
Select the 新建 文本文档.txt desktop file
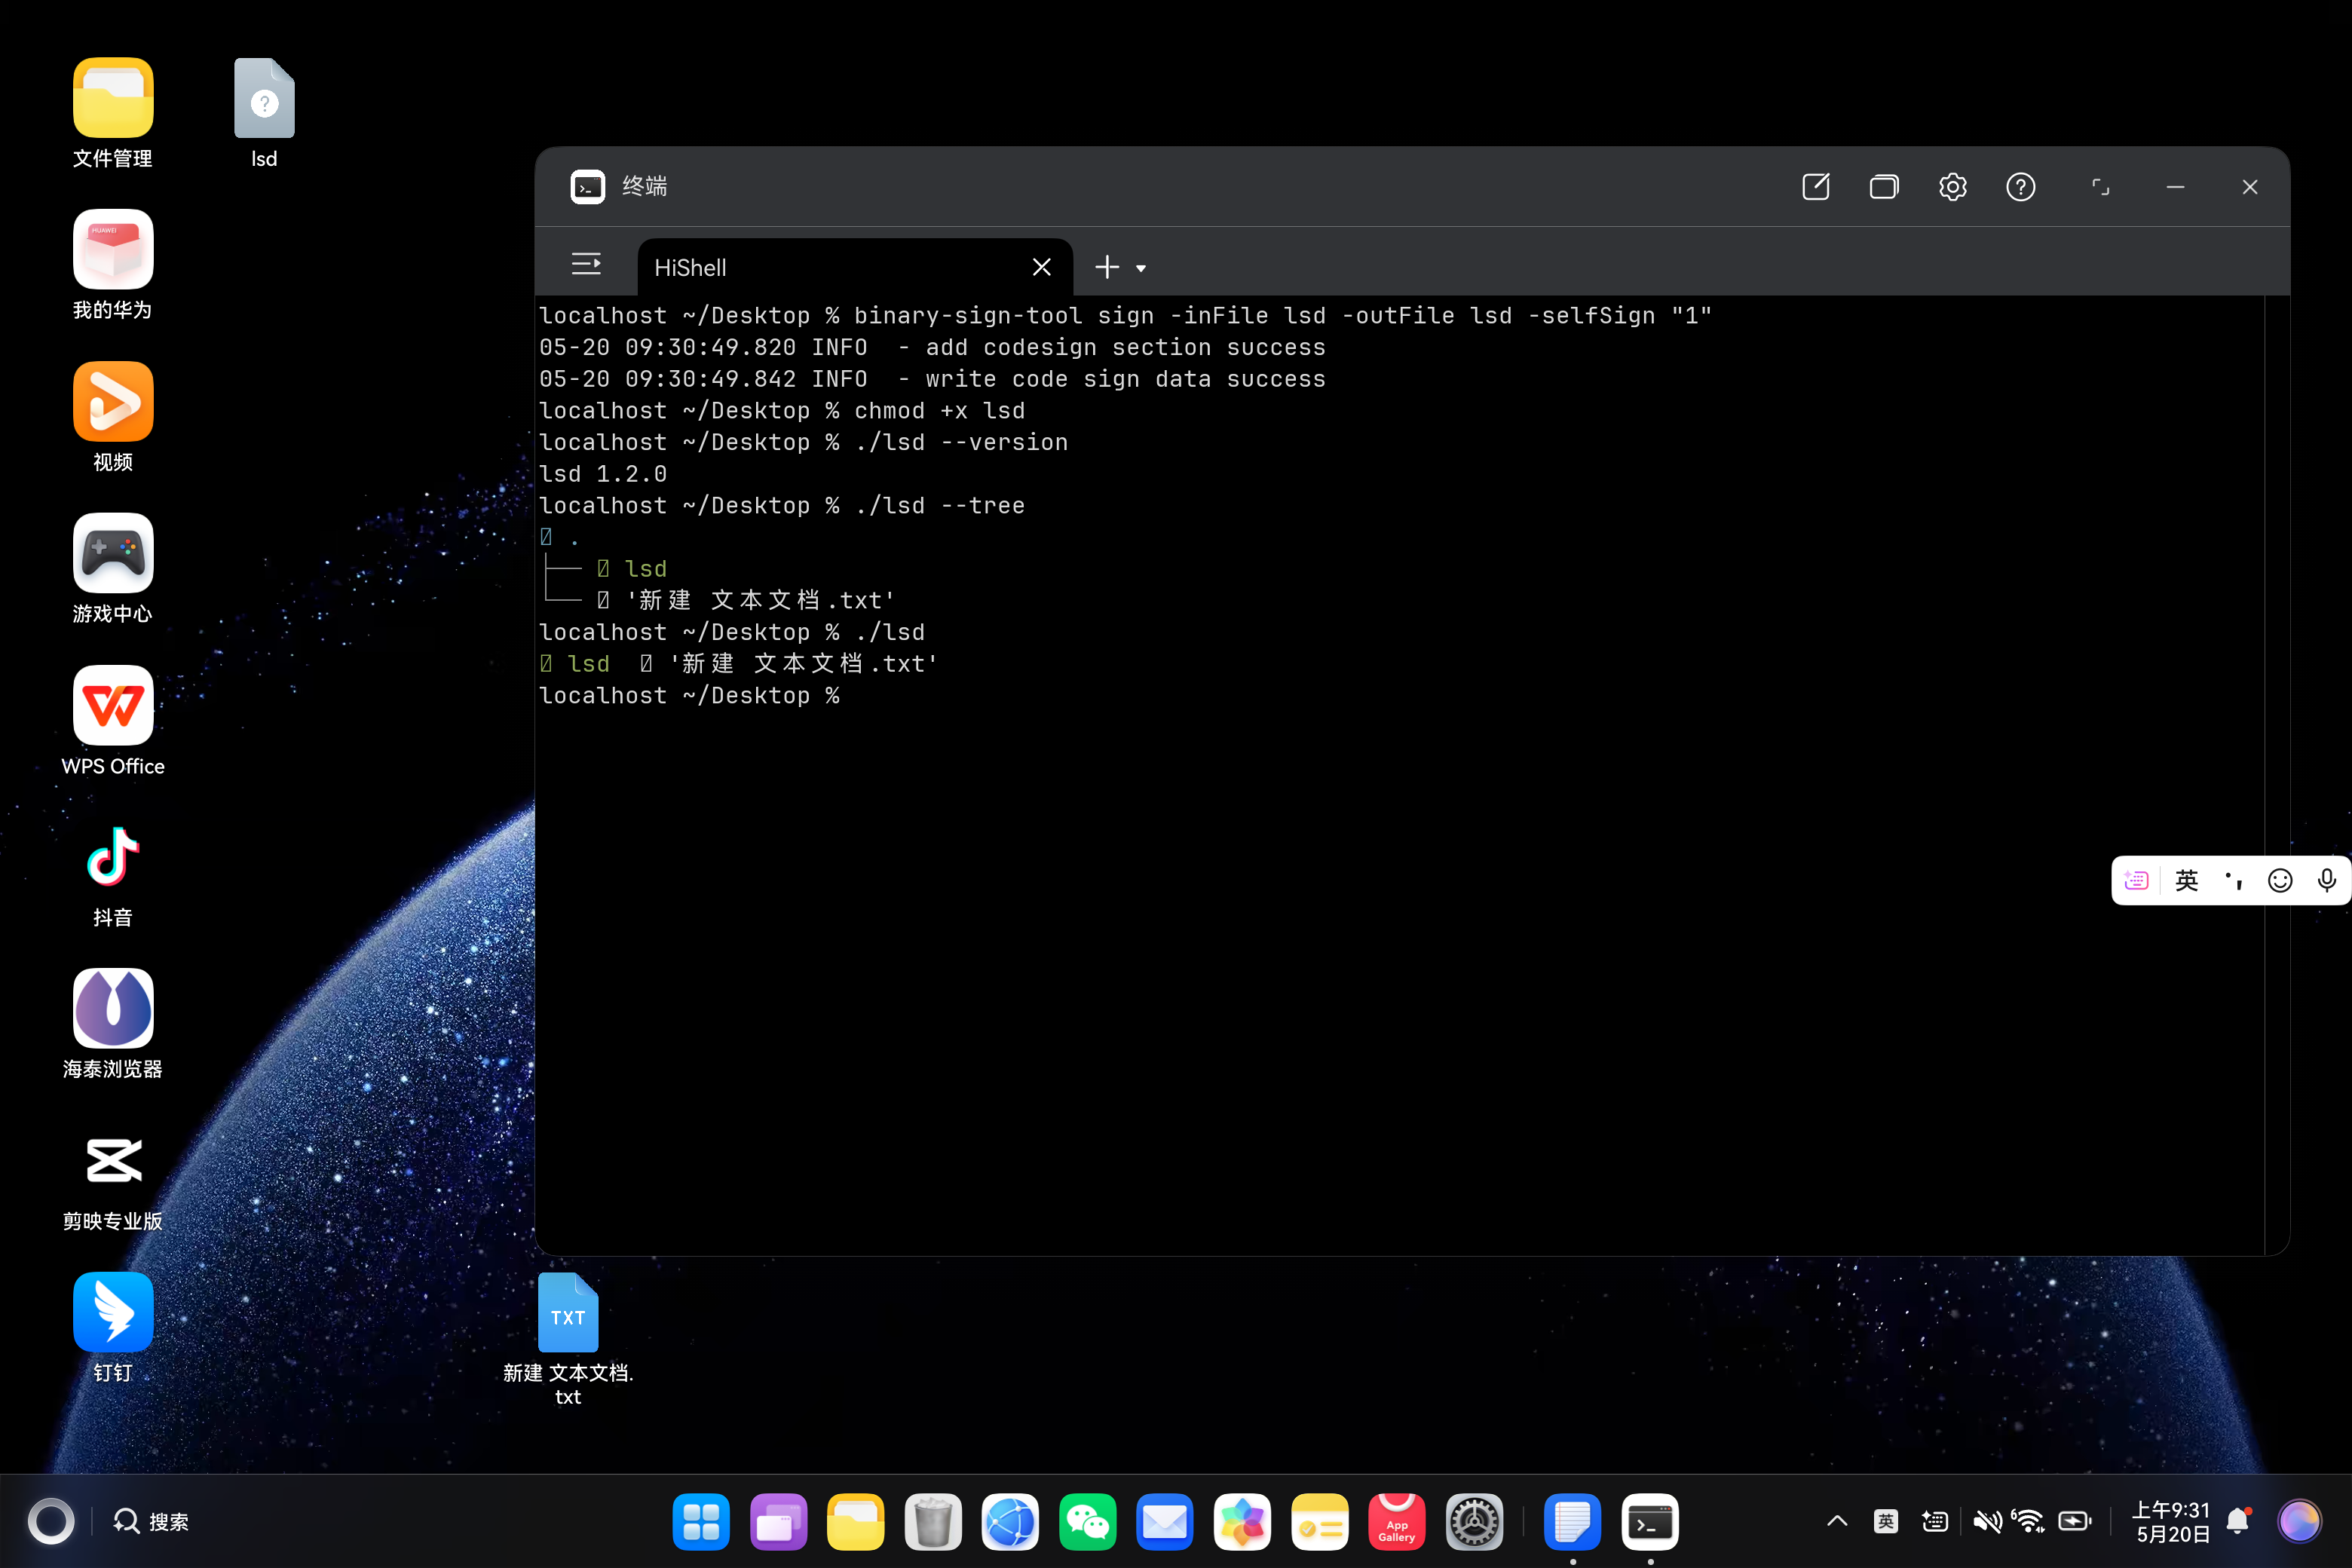click(568, 1340)
